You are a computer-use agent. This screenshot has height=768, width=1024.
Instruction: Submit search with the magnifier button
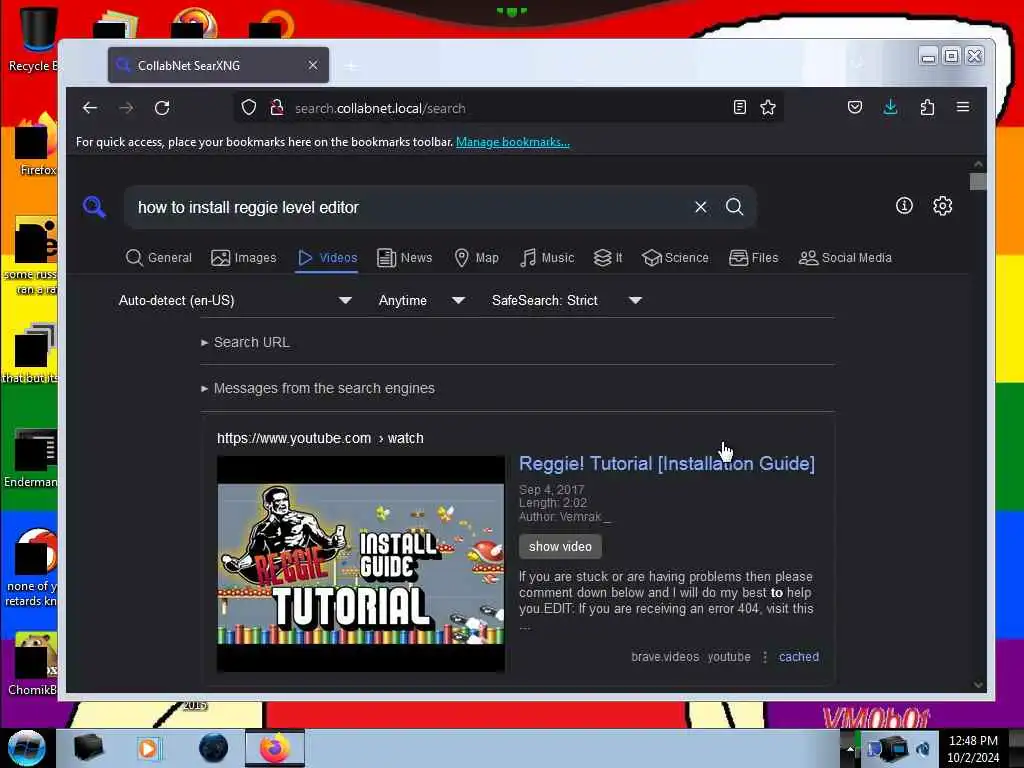click(x=735, y=207)
